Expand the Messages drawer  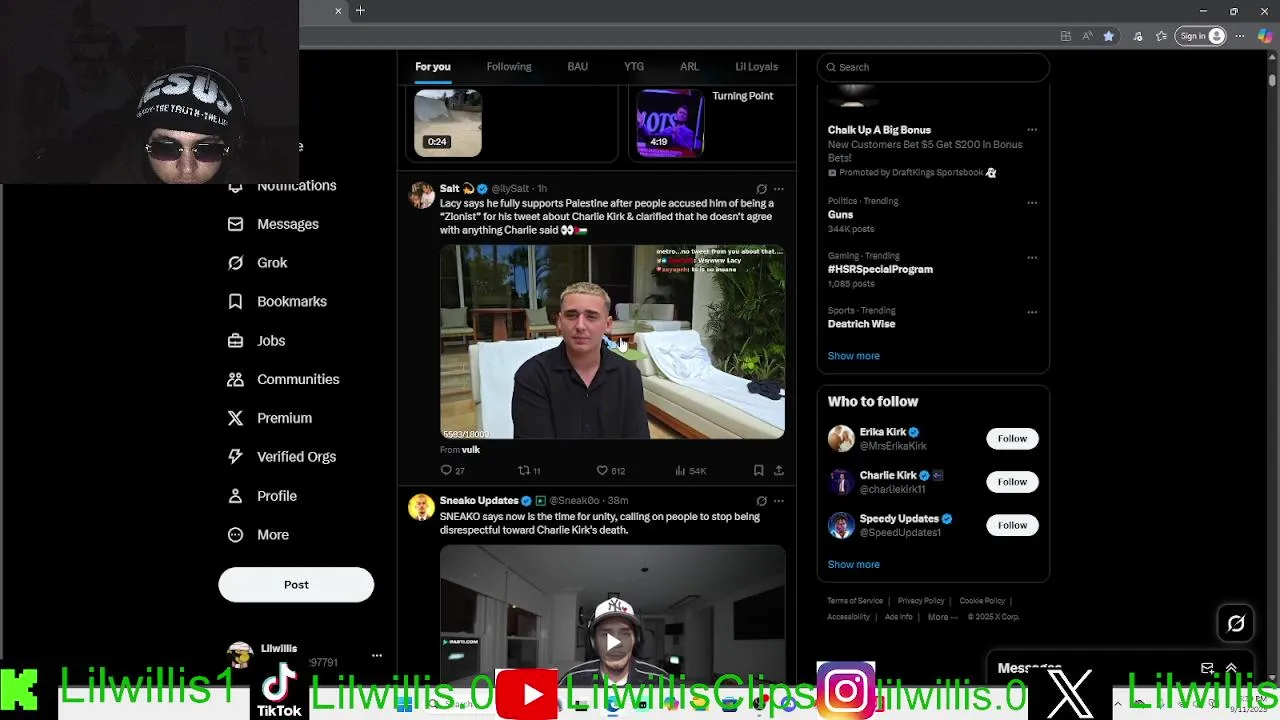pyautogui.click(x=1231, y=668)
